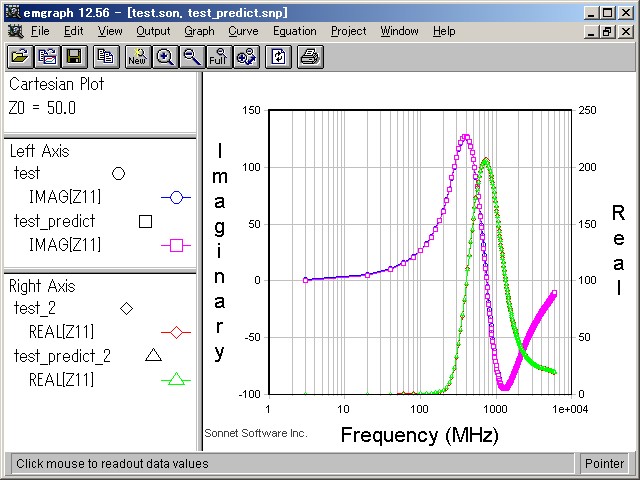
Task: Open the Window menu
Action: (x=399, y=31)
